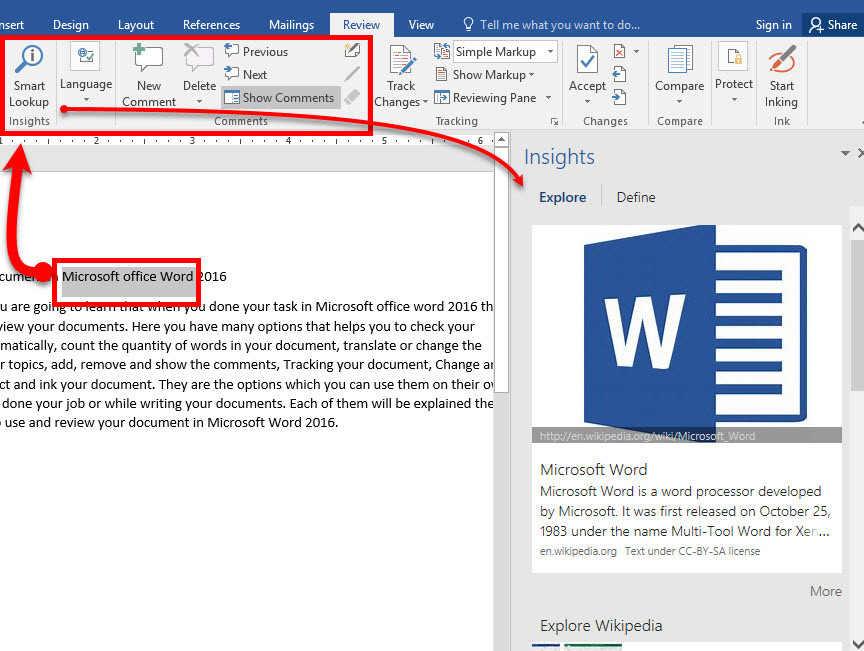The width and height of the screenshot is (864, 651).
Task: Click Start Inking
Action: tap(781, 76)
